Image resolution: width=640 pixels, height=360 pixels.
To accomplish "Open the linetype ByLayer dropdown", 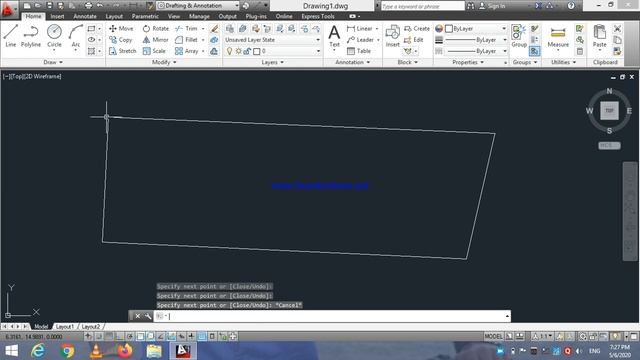I will (476, 51).
